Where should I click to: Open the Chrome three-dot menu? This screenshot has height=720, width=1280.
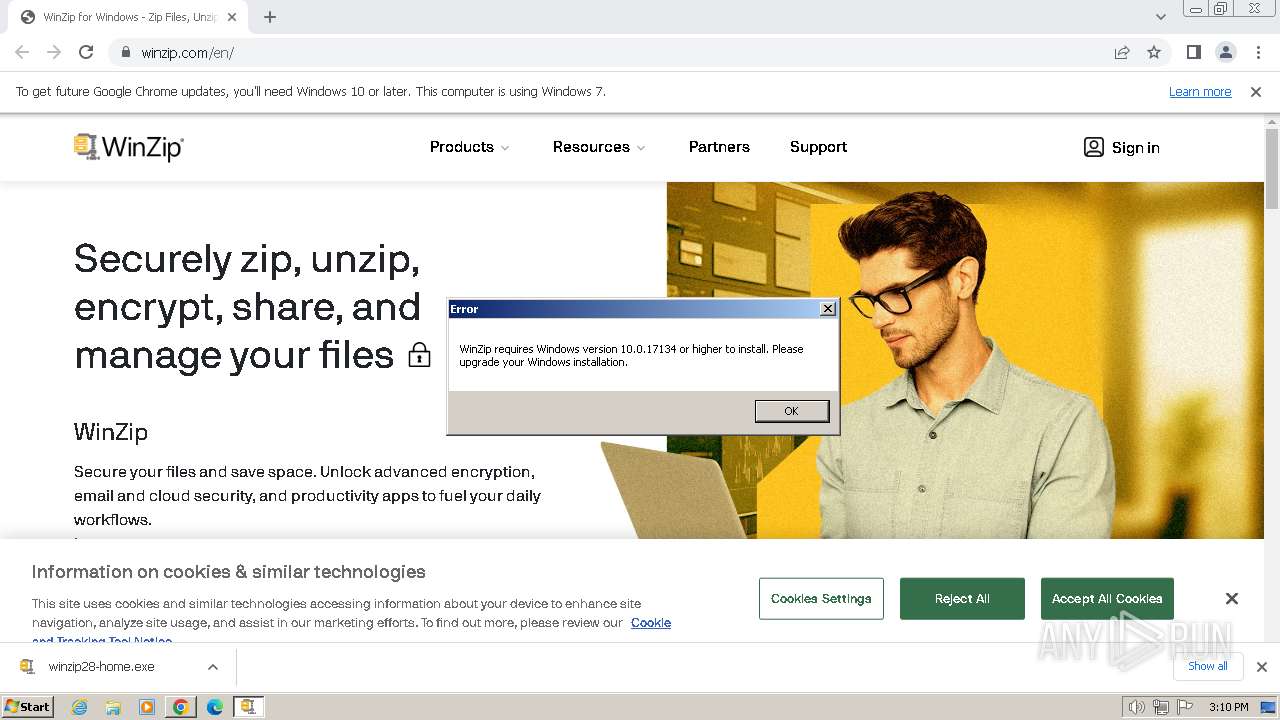coord(1258,52)
